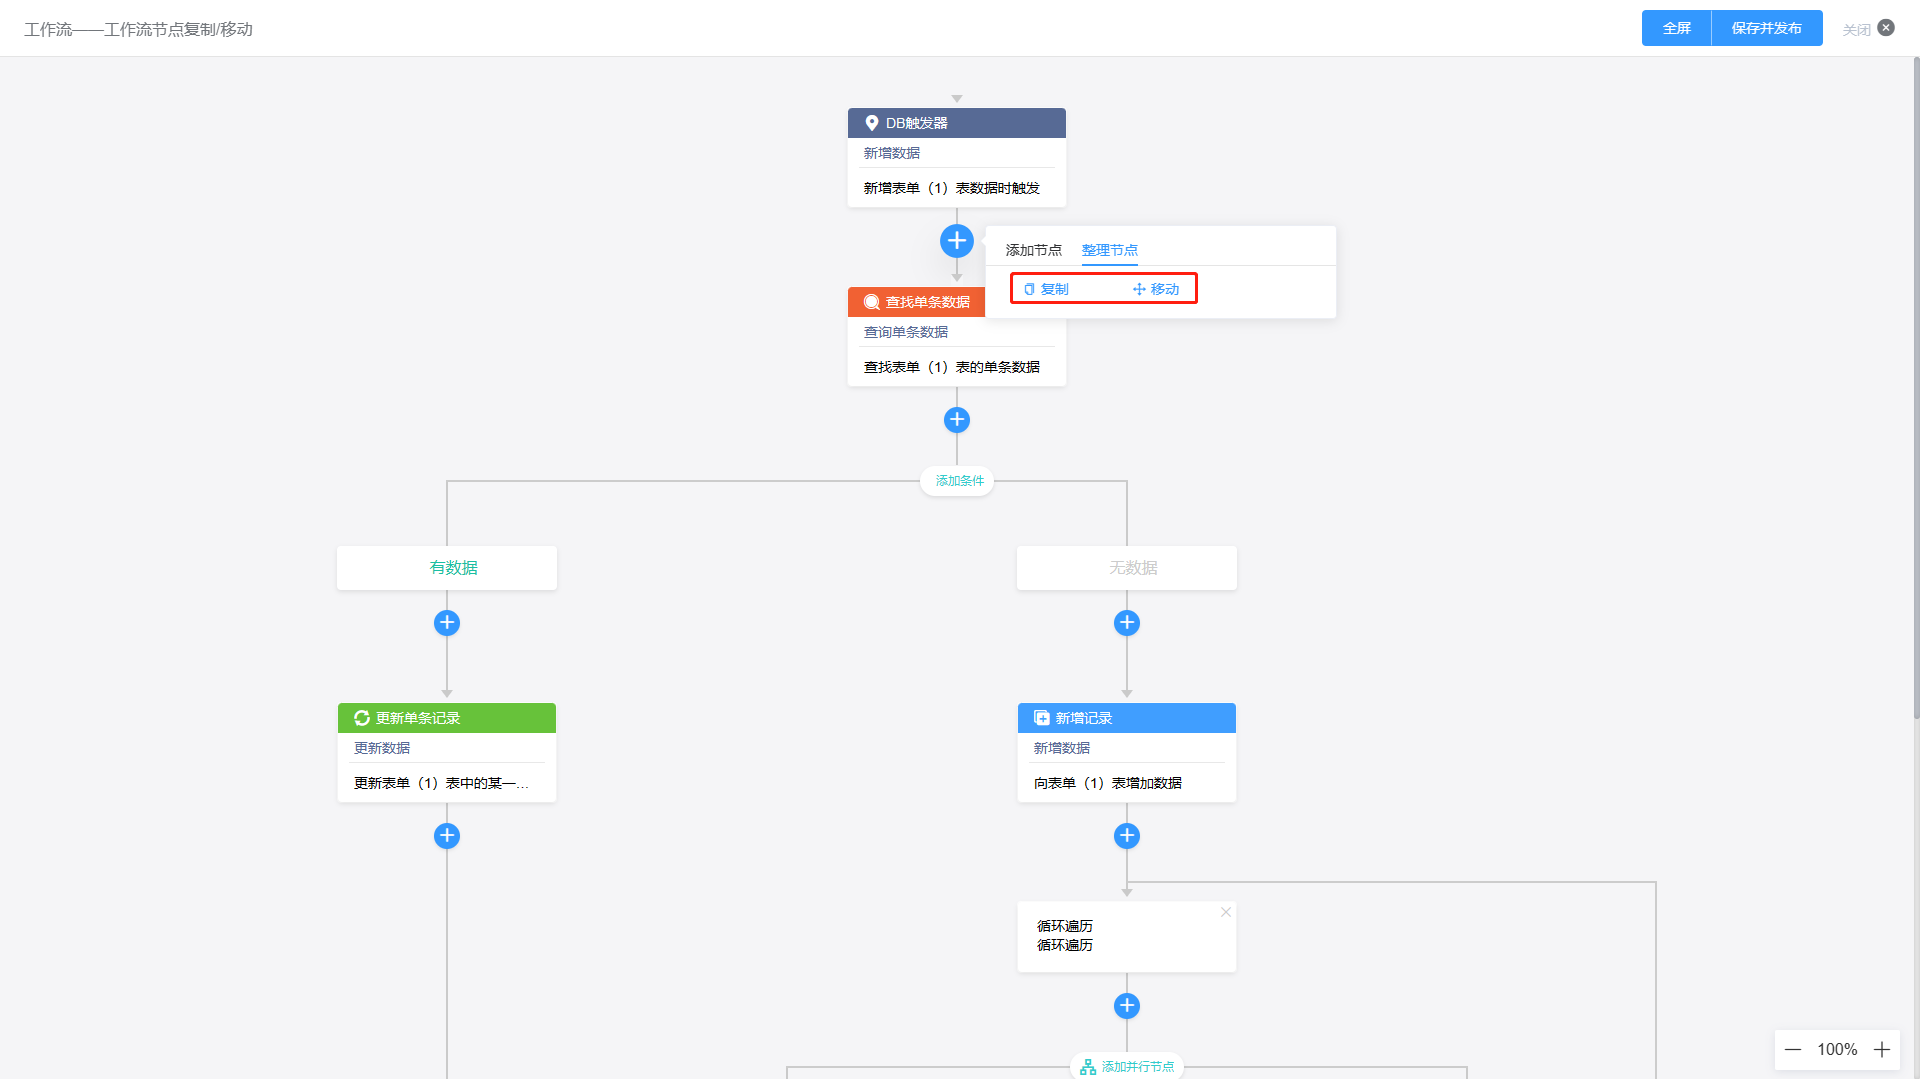This screenshot has width=1920, height=1079.
Task: Click plus button under 有数据 branch
Action: (447, 623)
